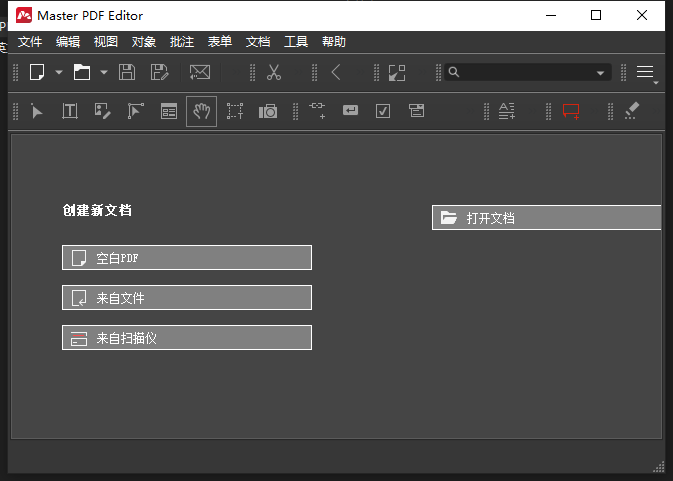Screen dimensions: 673x481
Task: Open the 工具 menu
Action: (296, 42)
